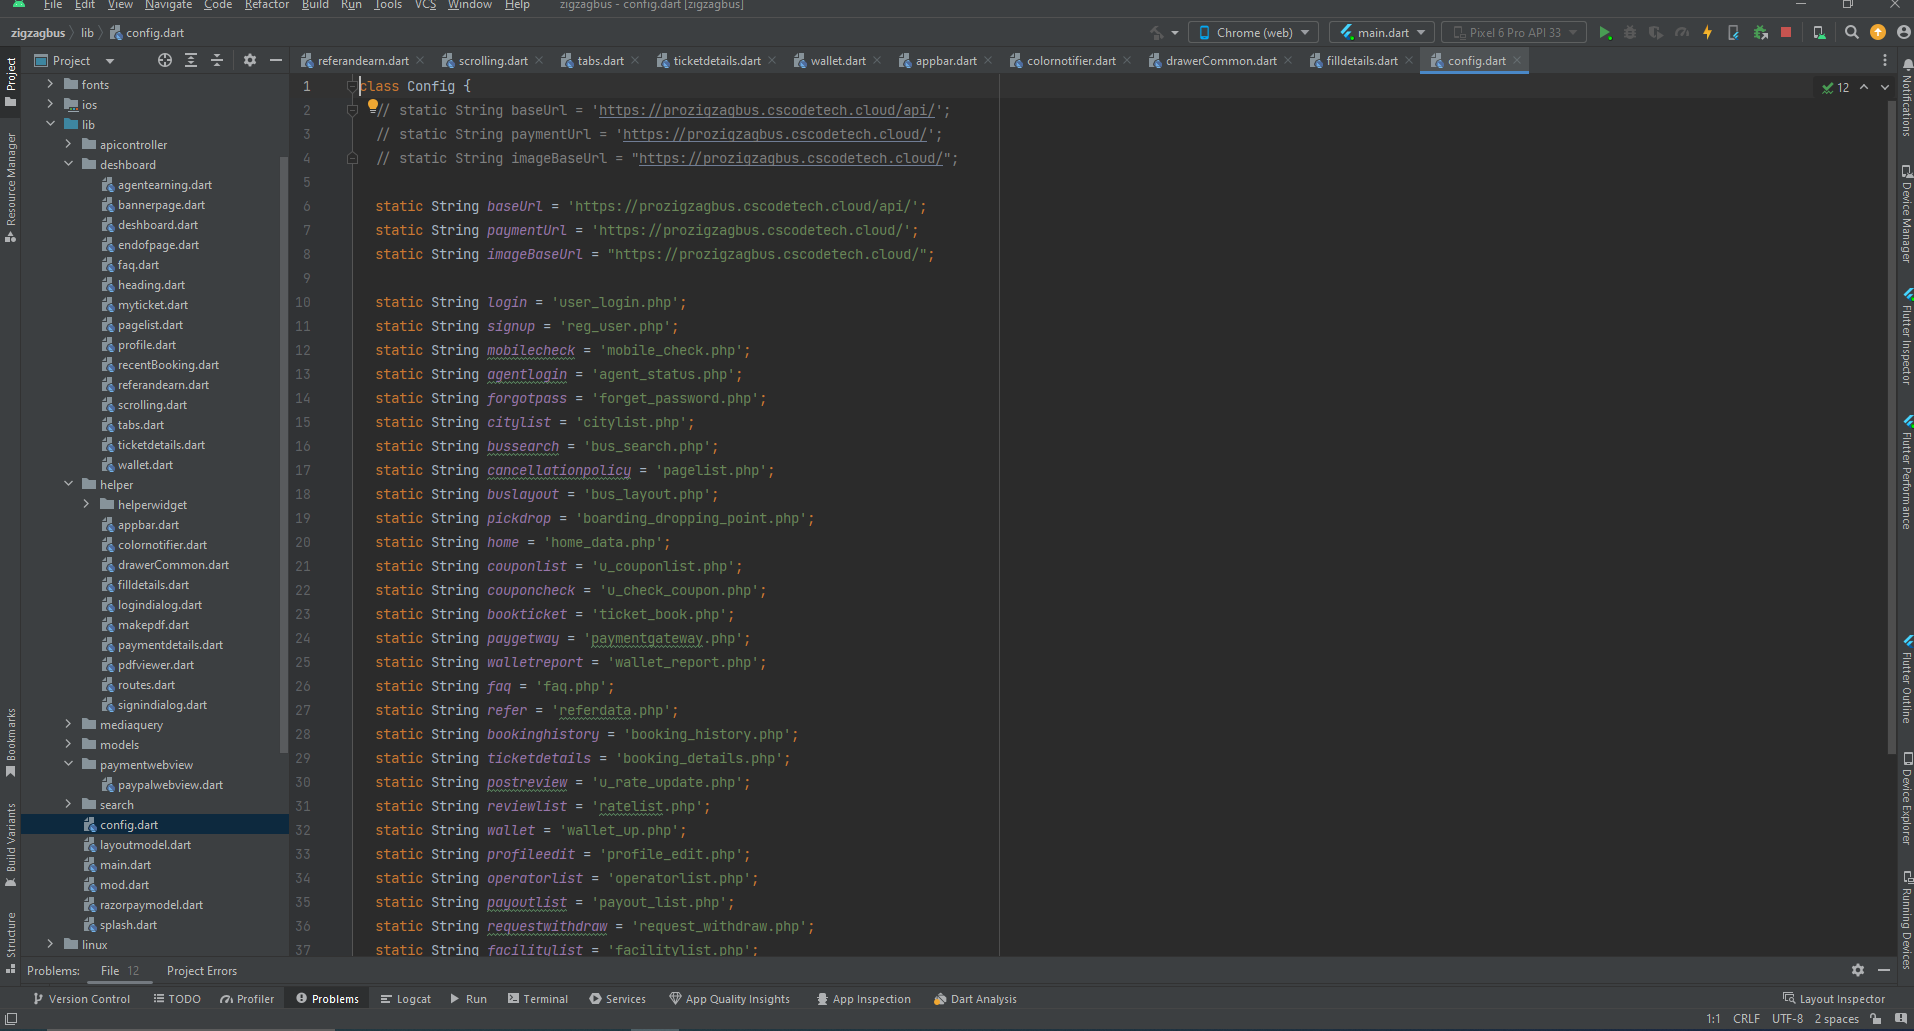
Task: Switch to the wallet.dart editor tab
Action: point(837,61)
